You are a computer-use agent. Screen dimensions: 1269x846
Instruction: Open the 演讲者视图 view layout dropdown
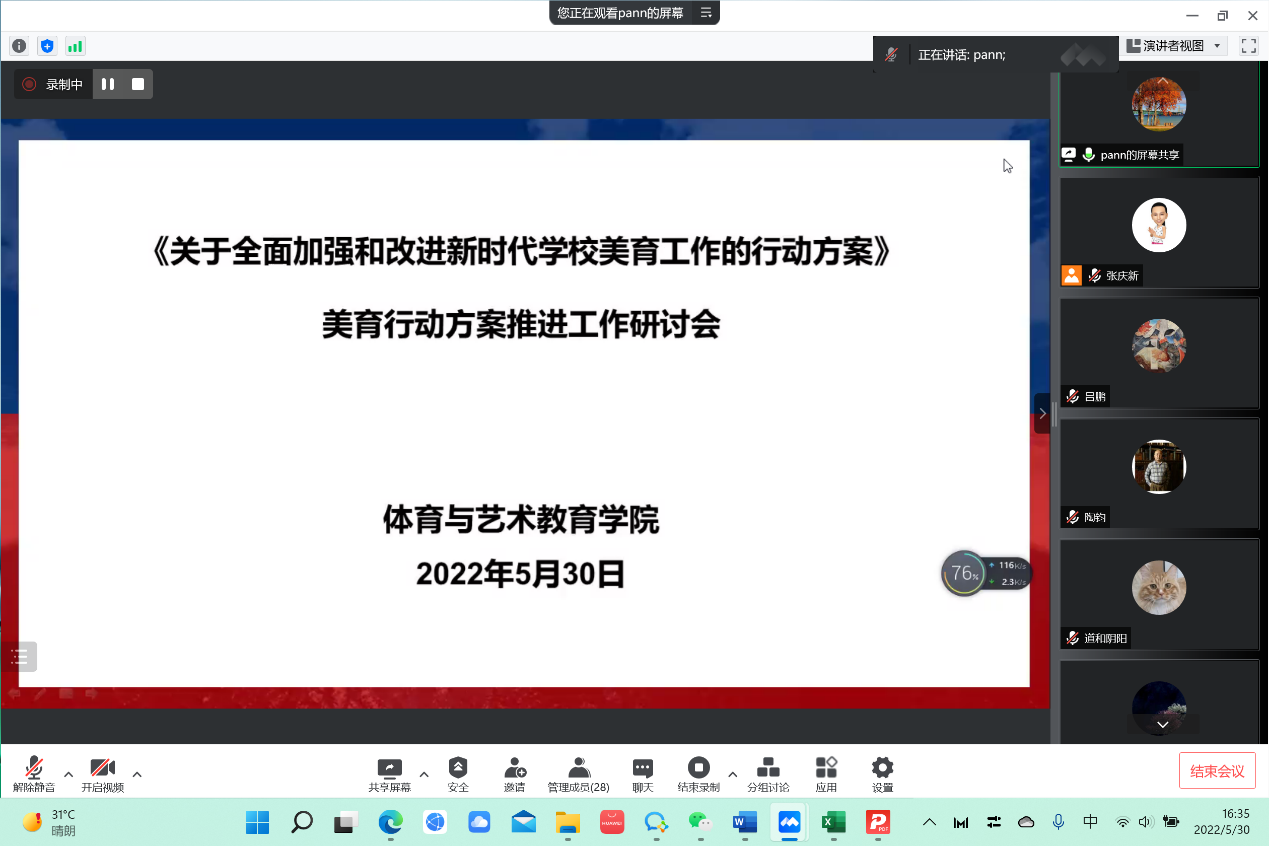pyautogui.click(x=1175, y=46)
